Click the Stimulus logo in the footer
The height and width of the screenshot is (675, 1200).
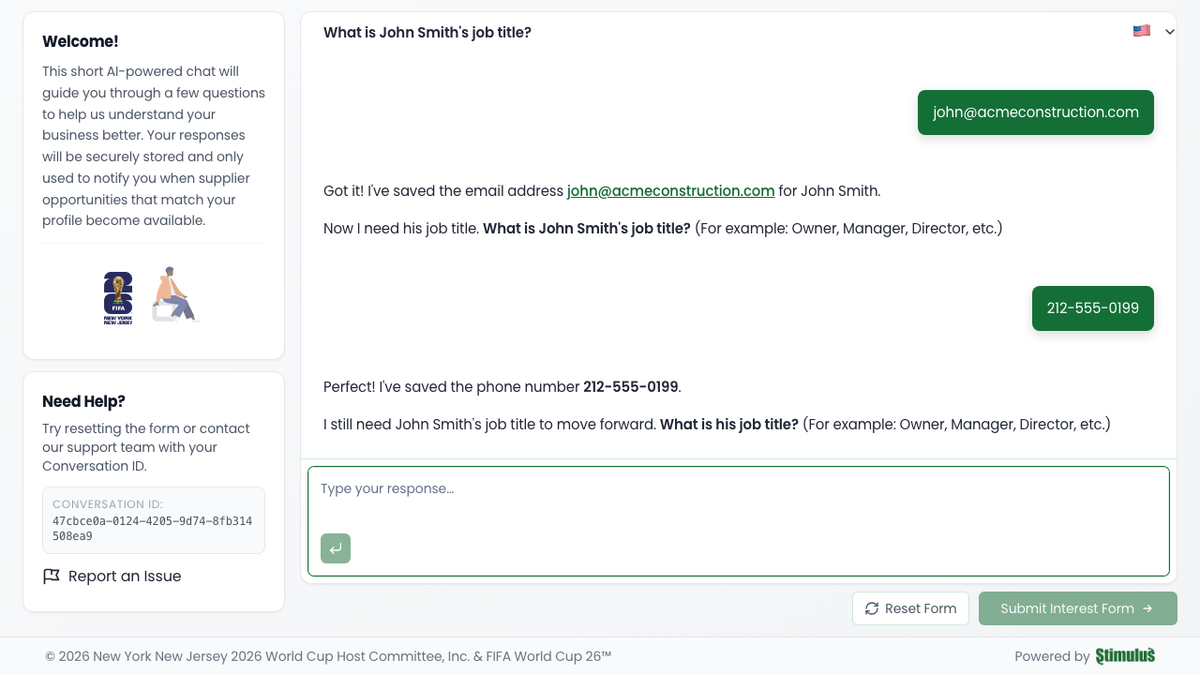click(1124, 656)
